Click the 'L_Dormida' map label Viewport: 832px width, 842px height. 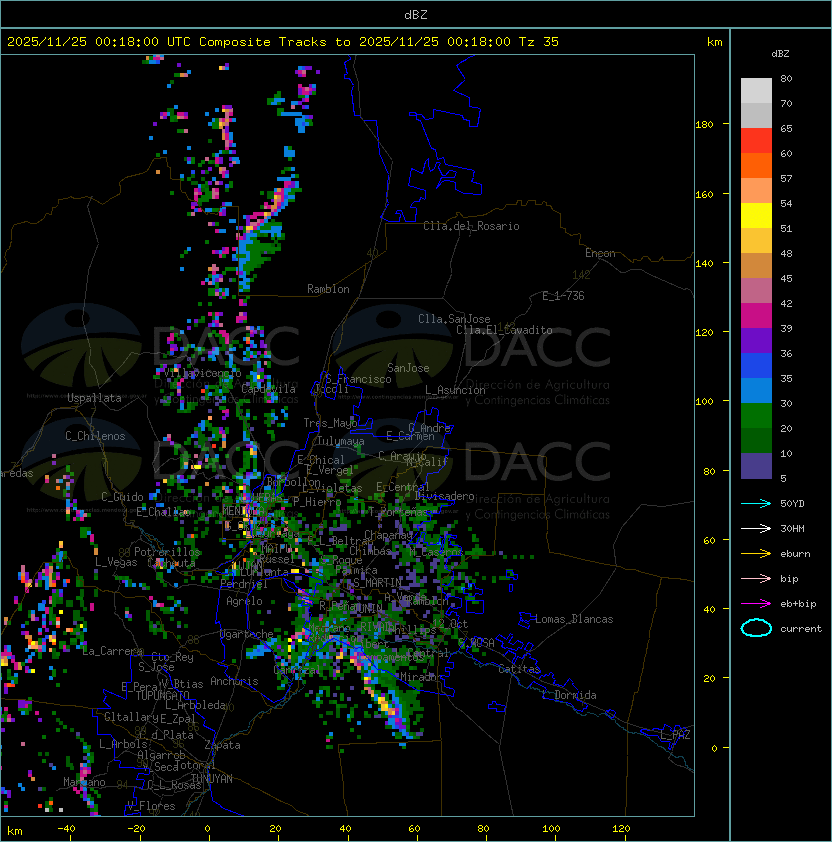click(x=569, y=695)
